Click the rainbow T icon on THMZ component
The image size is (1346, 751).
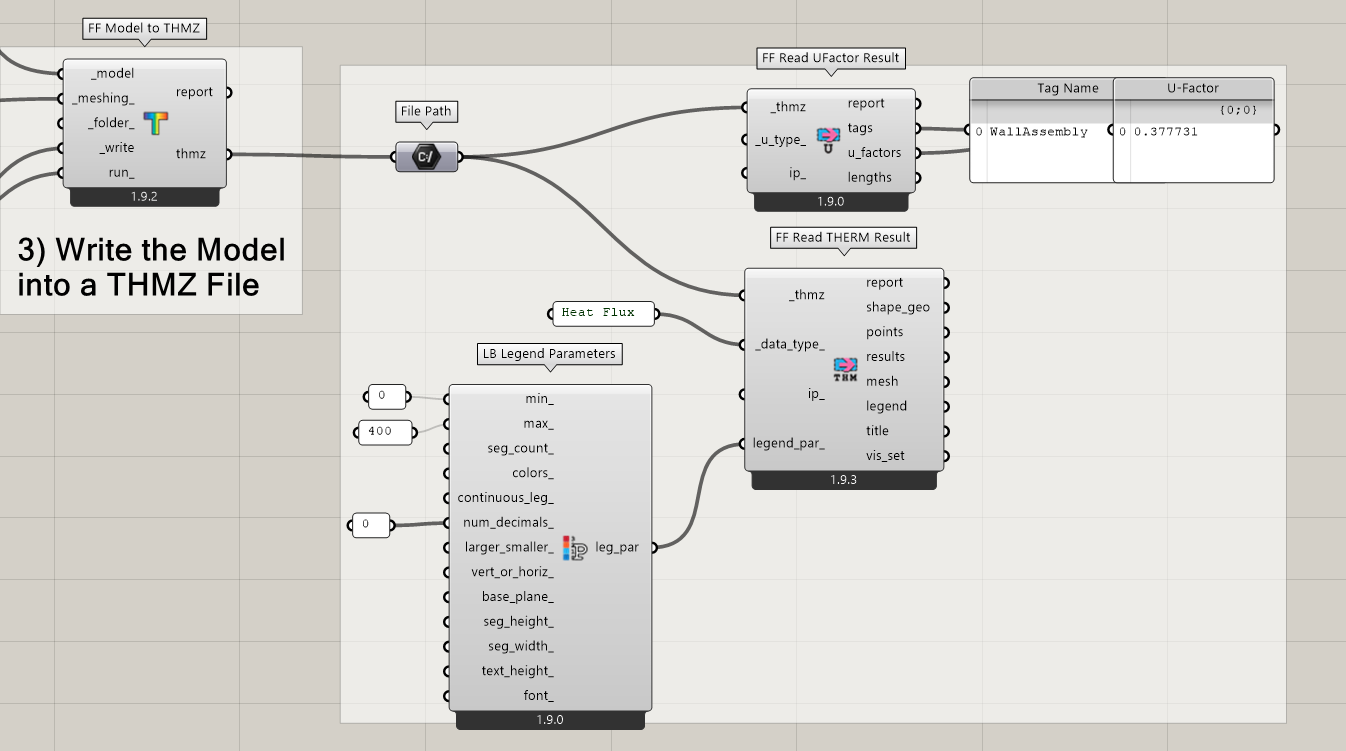pyautogui.click(x=156, y=123)
